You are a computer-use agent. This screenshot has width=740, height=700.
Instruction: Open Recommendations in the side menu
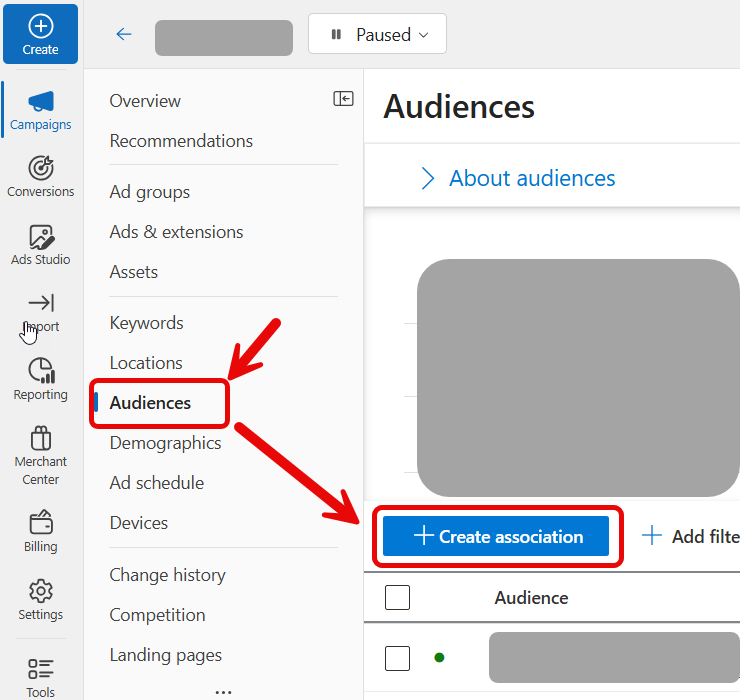point(181,141)
